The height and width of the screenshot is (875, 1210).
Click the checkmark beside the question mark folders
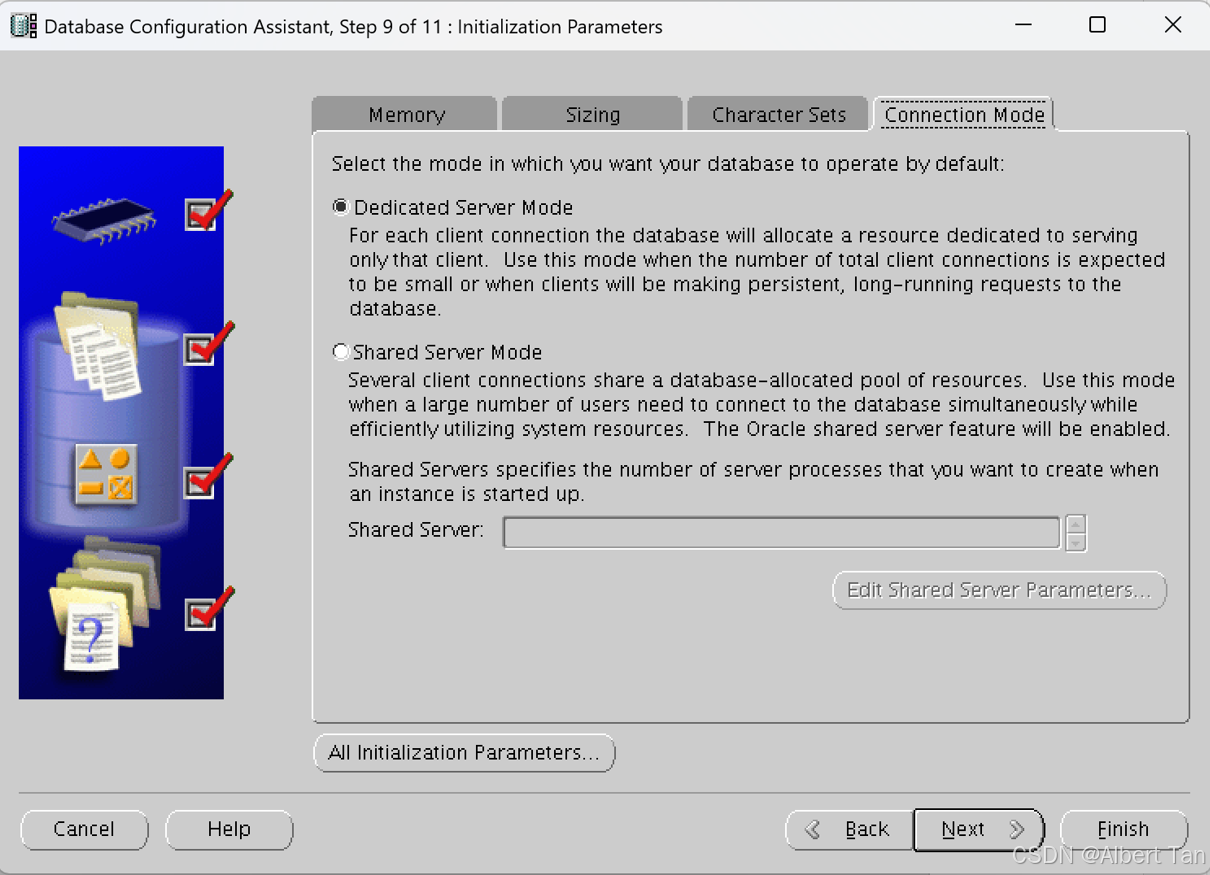(x=209, y=608)
